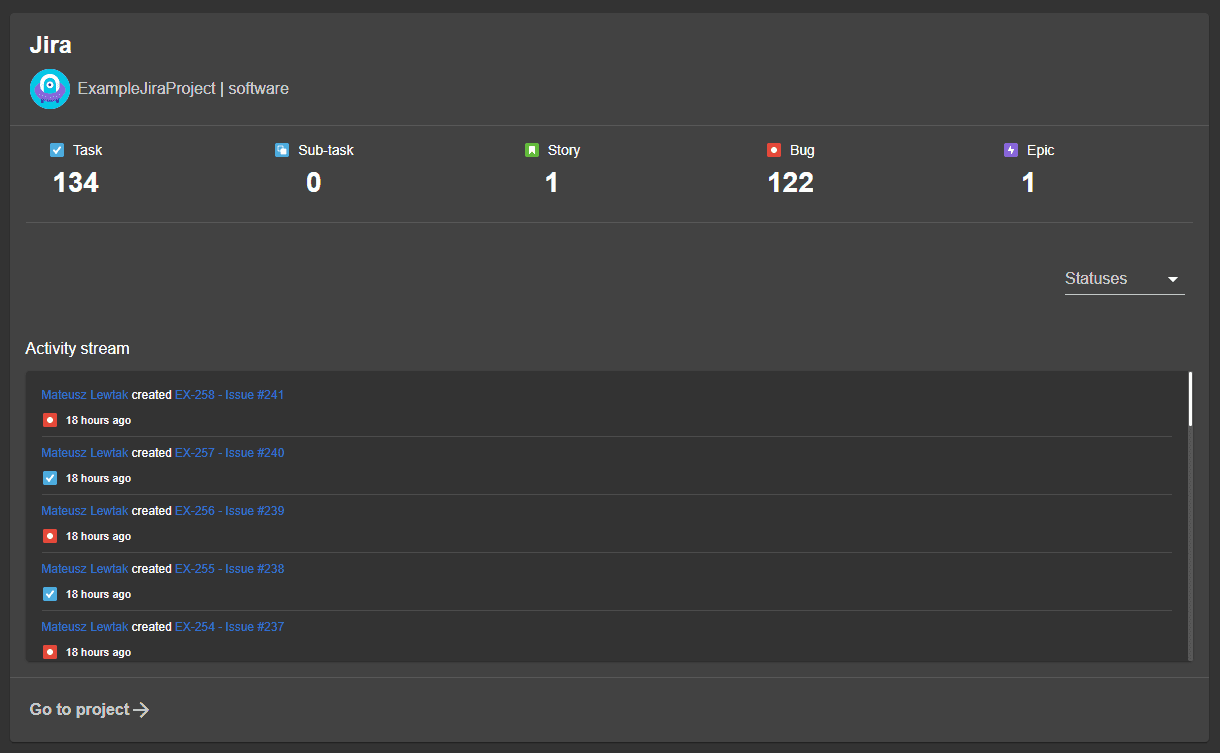Click Mateusz Lewtak in the EX-254 row
The height and width of the screenshot is (753, 1220).
85,627
